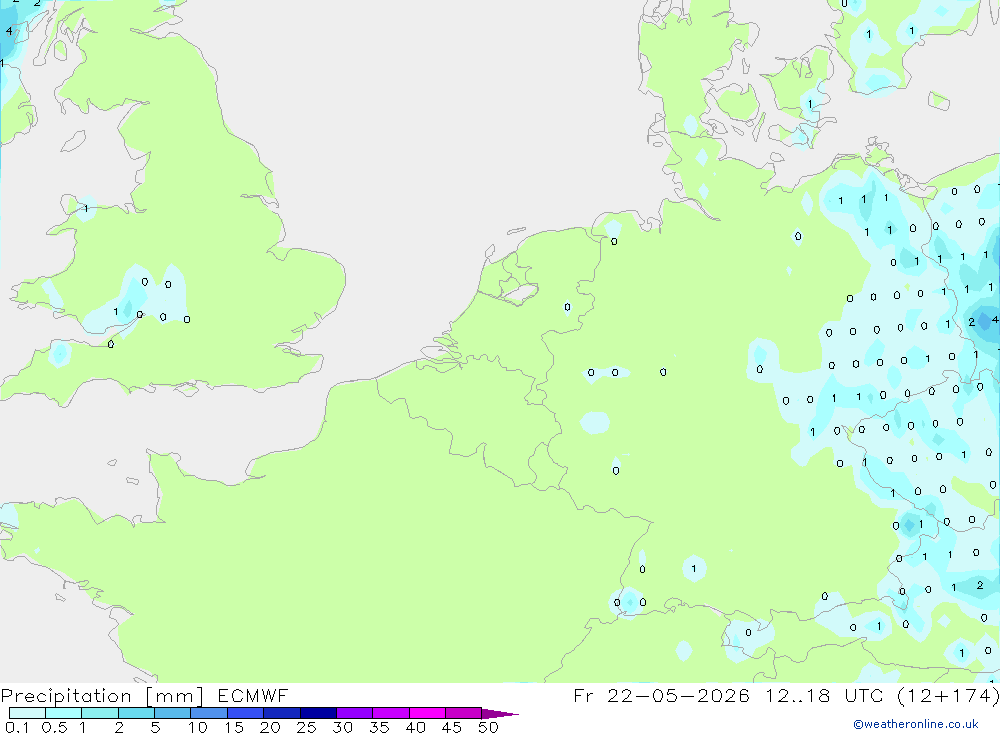
Task: Pick the 10–15 mm blue legend swatch
Action: point(209,713)
